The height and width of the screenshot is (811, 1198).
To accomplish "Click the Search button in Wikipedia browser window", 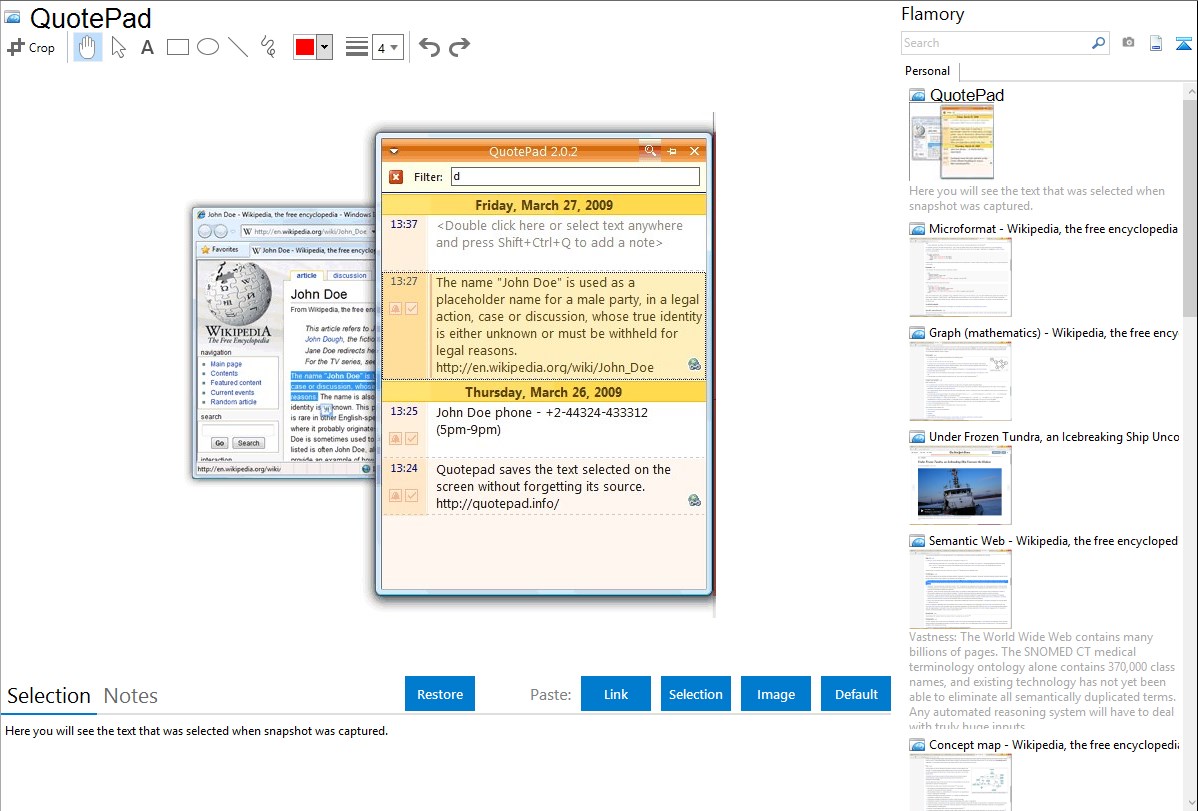I will (x=248, y=443).
